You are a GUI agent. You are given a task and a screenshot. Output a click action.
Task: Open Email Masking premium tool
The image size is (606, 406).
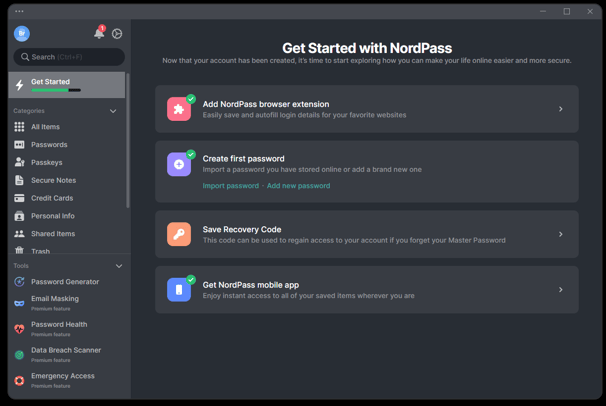55,303
